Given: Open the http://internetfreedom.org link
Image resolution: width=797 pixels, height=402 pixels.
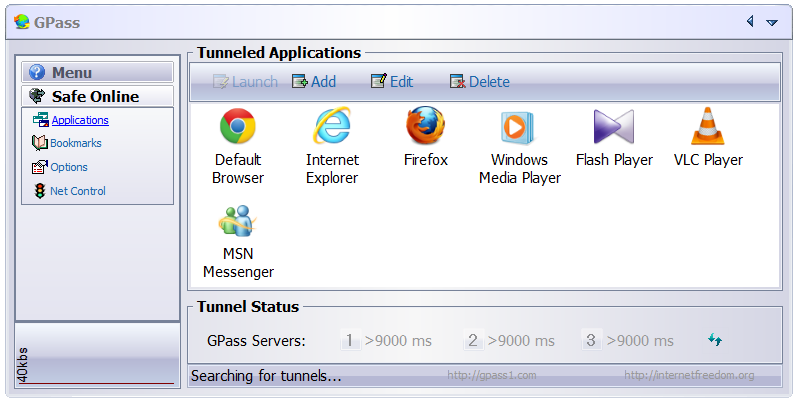Looking at the screenshot, I should [689, 375].
